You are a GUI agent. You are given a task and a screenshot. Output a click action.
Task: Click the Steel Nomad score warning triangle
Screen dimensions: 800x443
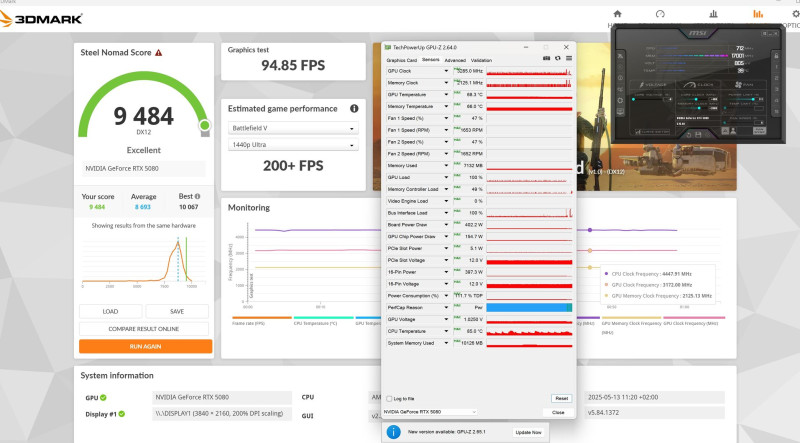159,53
